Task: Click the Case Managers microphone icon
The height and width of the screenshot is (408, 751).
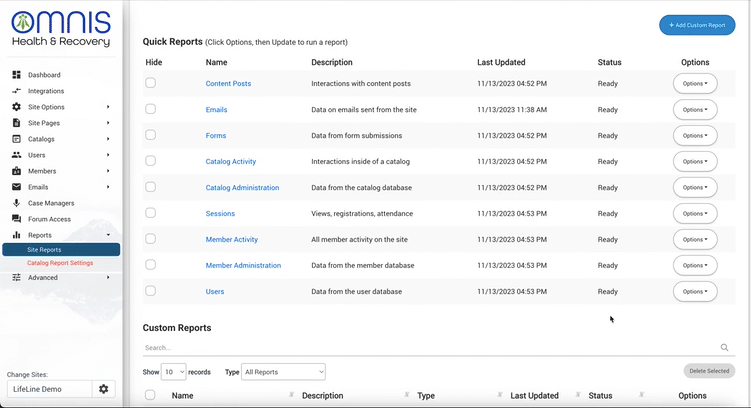Action: (16, 203)
